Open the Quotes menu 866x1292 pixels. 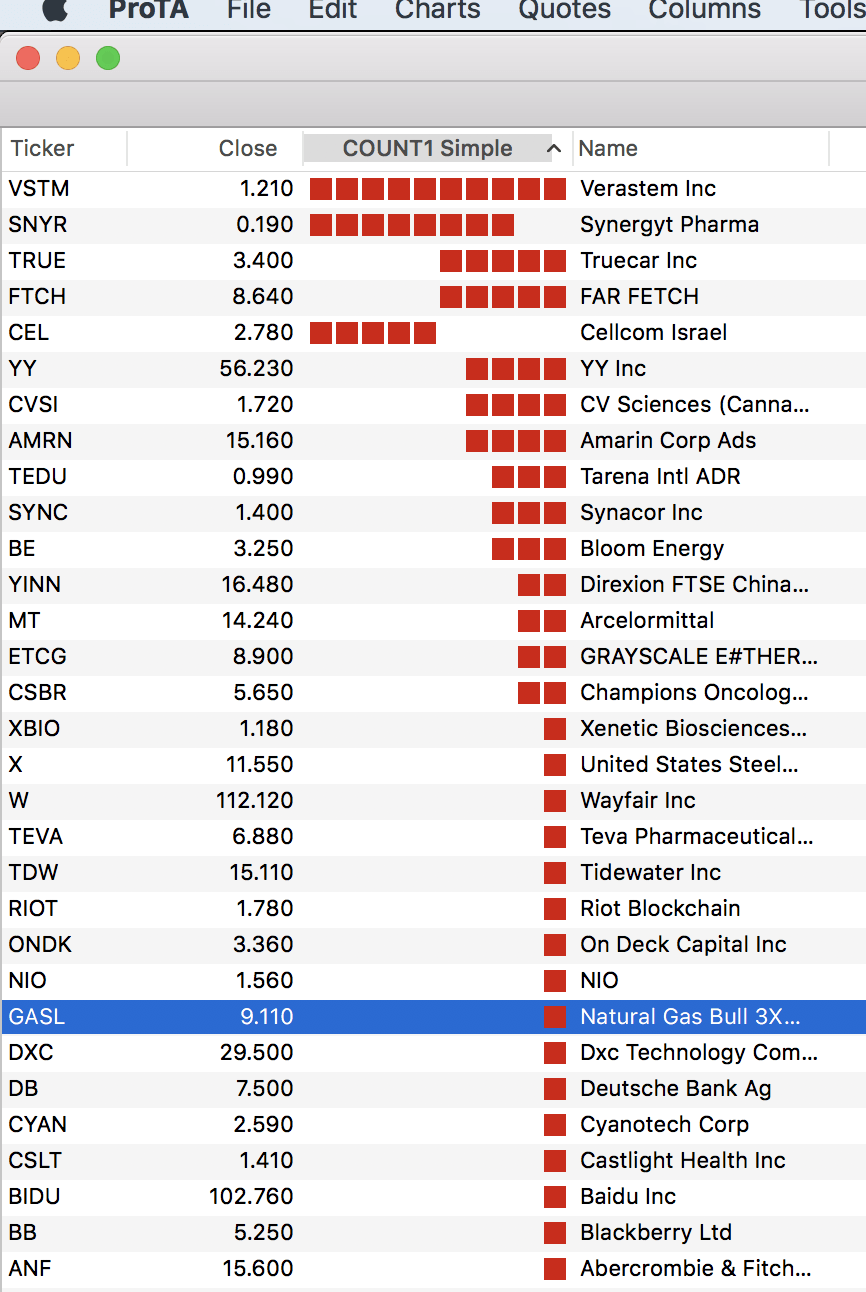coord(564,10)
